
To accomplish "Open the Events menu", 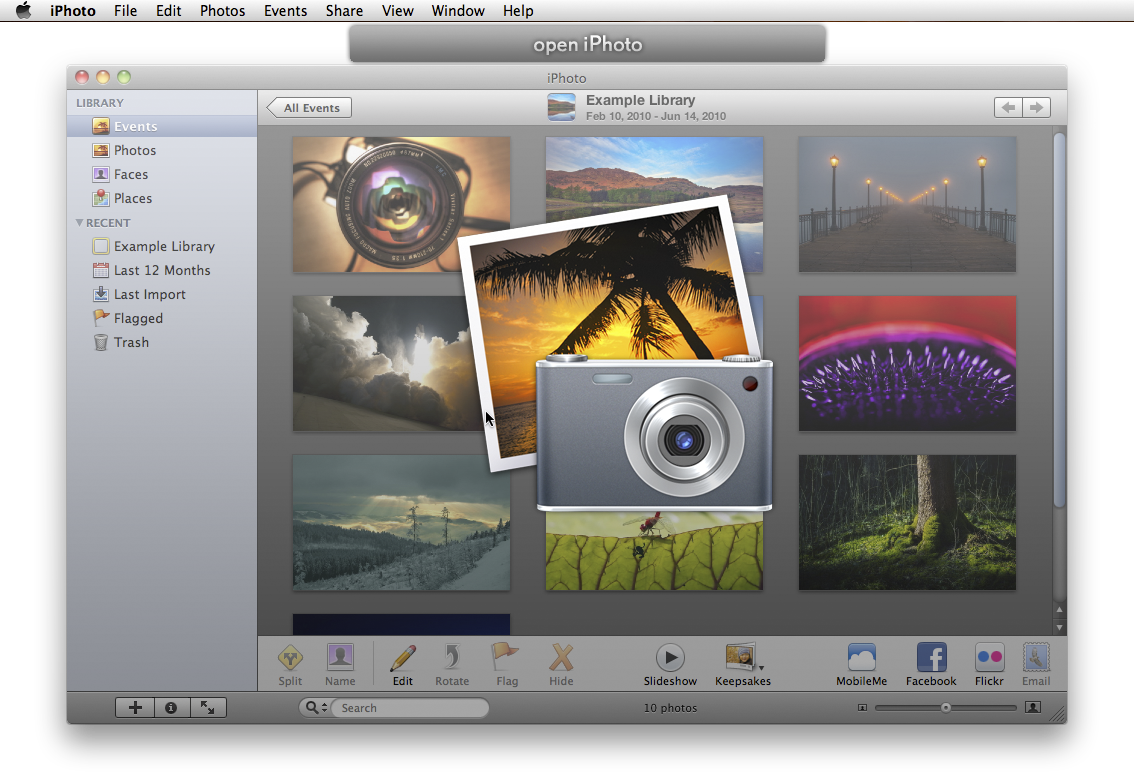I will (x=286, y=11).
